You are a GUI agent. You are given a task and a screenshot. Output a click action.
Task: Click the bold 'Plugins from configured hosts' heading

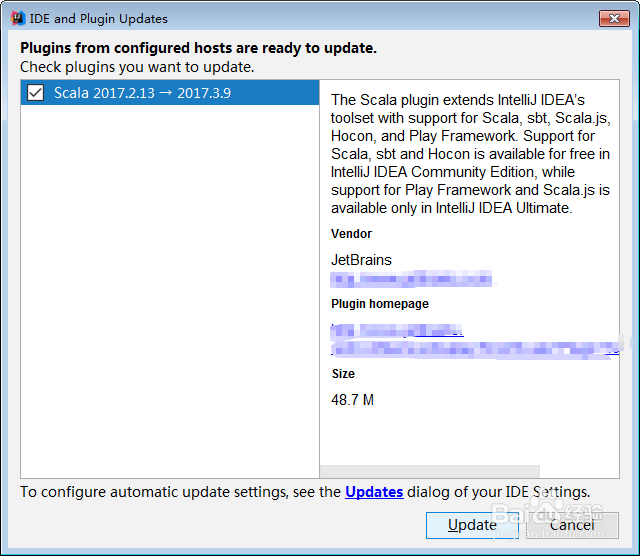198,48
